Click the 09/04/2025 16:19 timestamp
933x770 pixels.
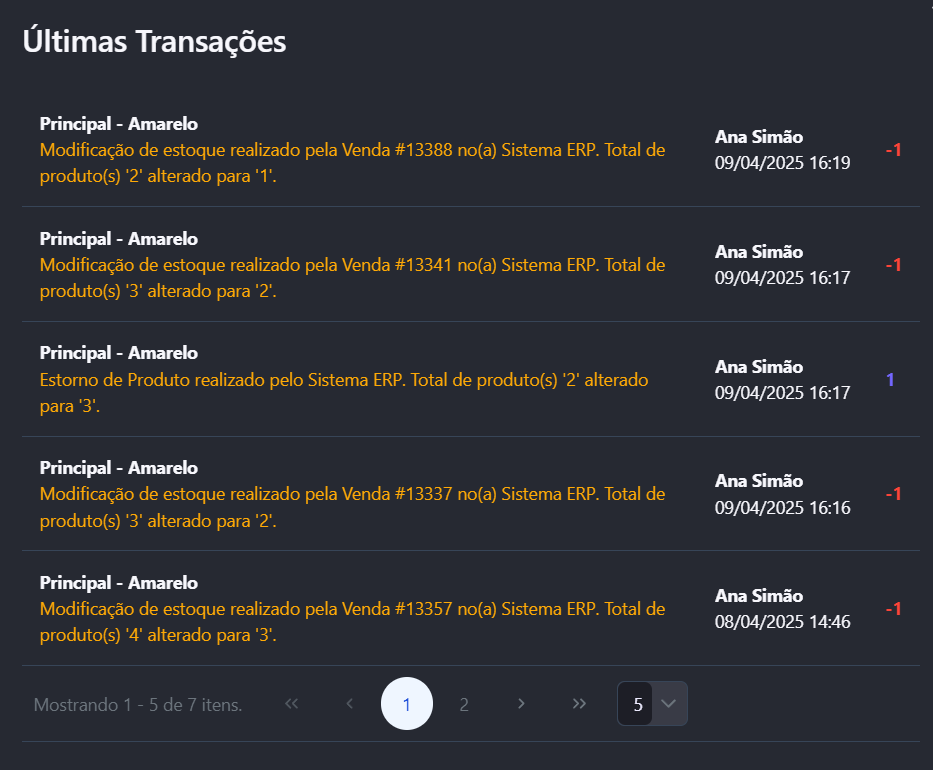(782, 163)
